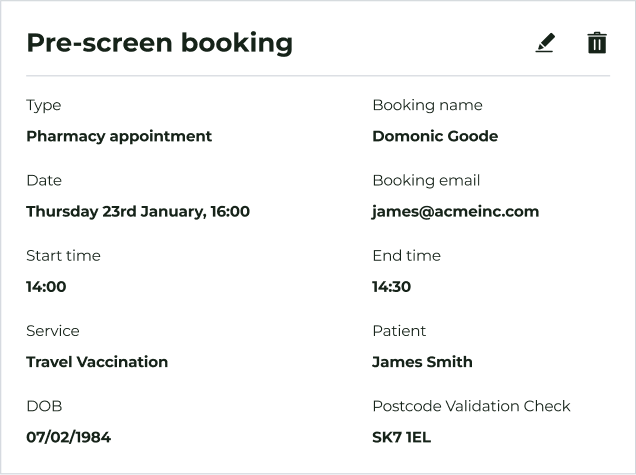Click the edit pencil icon

(x=544, y=43)
